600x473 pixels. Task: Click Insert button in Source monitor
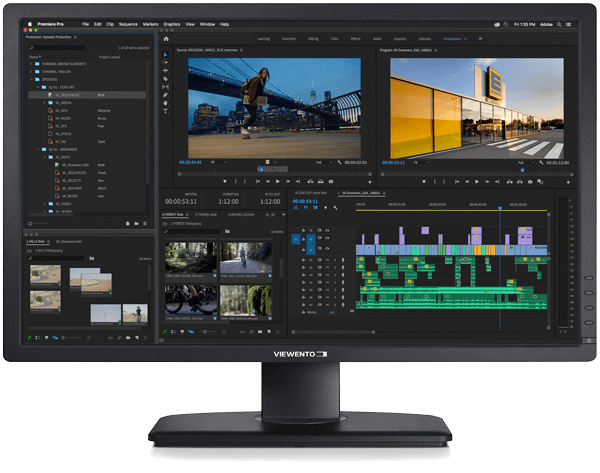[310, 181]
